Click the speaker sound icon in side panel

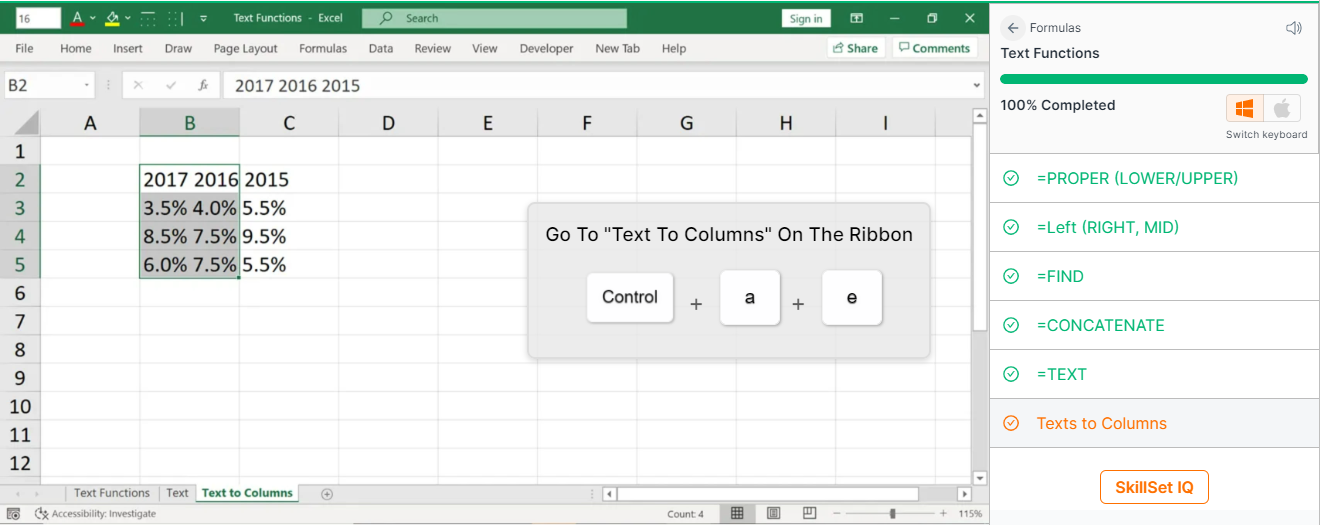tap(1294, 28)
